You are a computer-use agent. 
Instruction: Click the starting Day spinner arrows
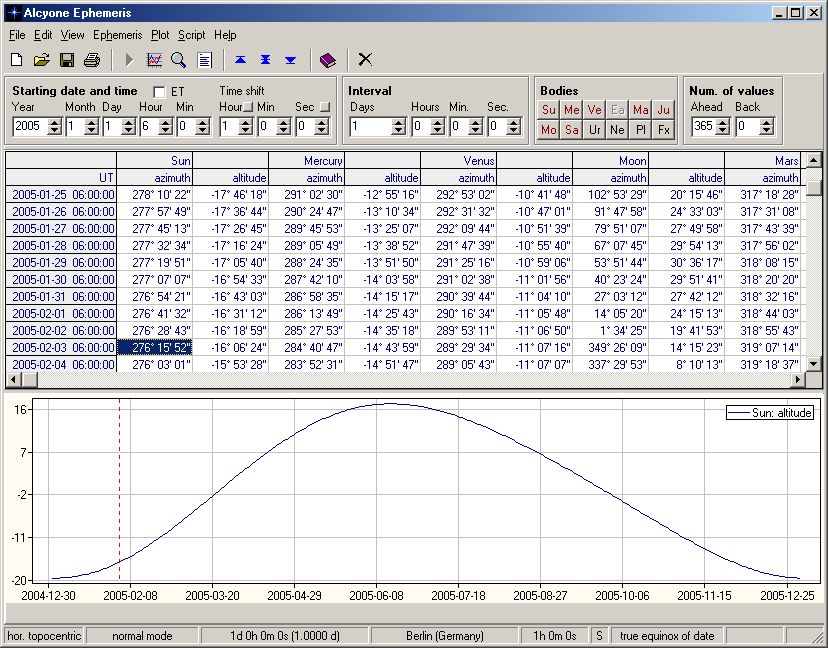128,127
